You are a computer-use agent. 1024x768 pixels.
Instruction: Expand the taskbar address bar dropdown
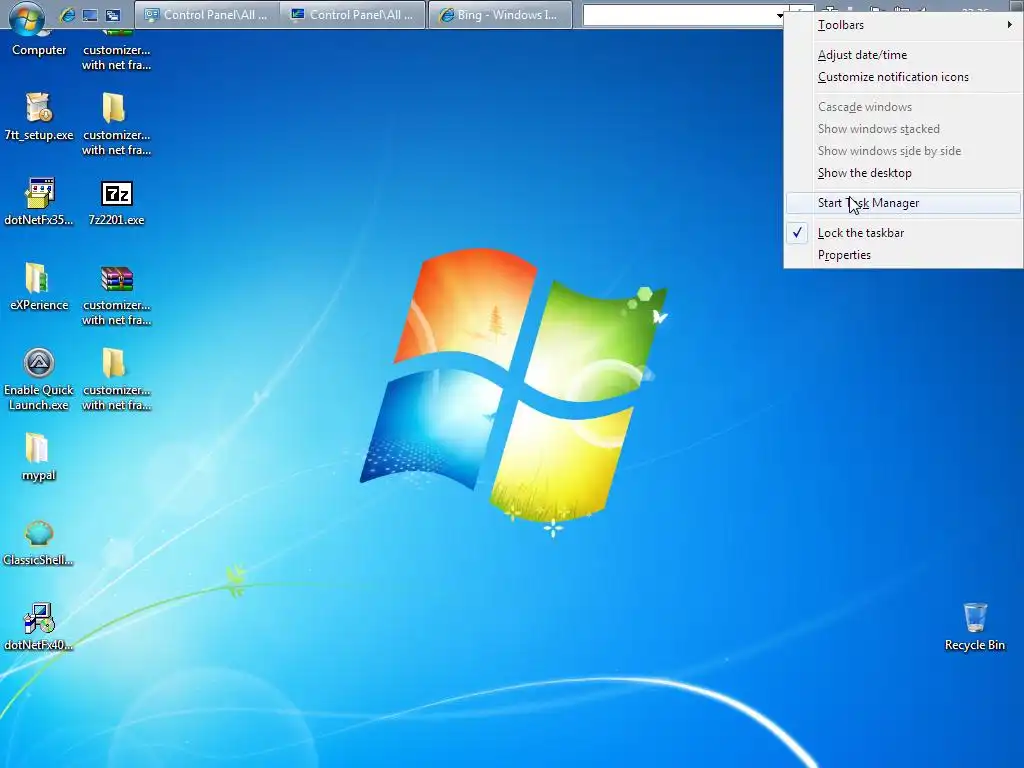(780, 15)
